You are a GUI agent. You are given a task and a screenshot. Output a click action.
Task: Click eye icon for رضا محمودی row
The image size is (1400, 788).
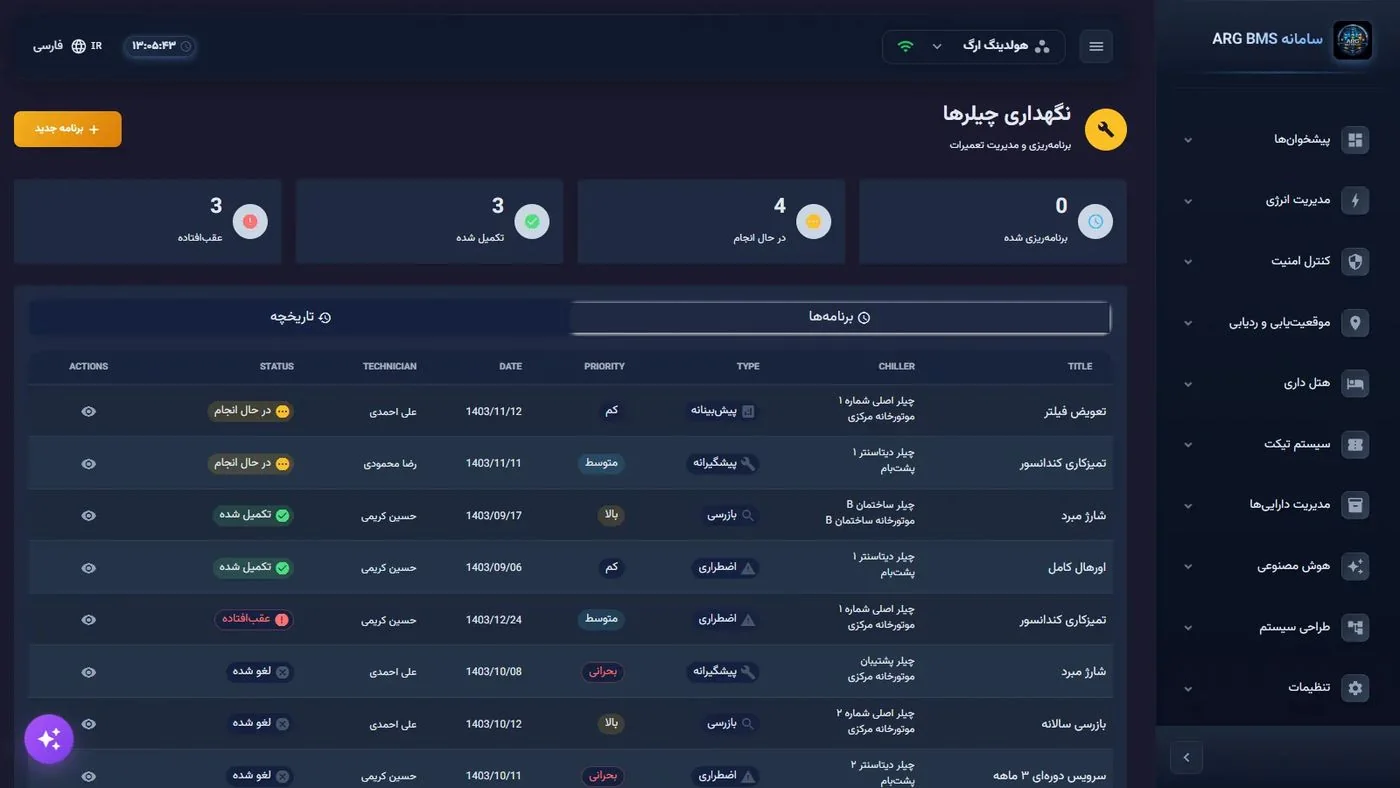89,464
